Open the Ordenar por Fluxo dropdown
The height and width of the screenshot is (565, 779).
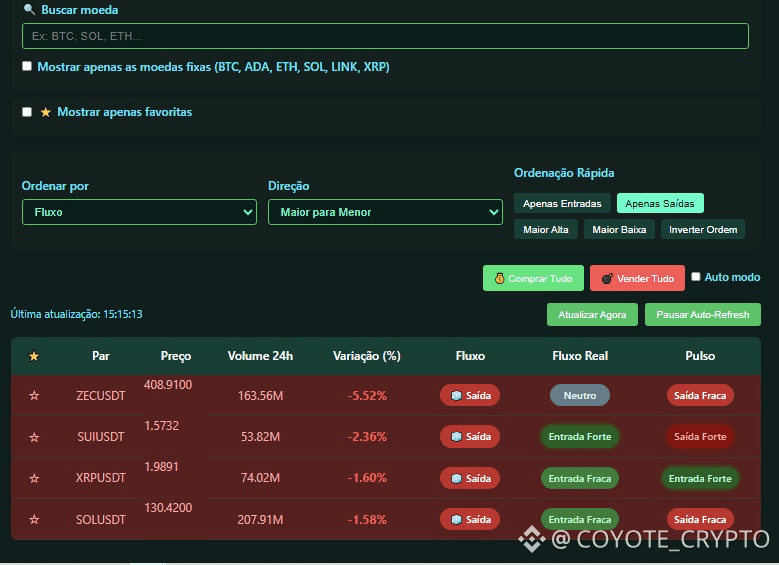tap(139, 212)
